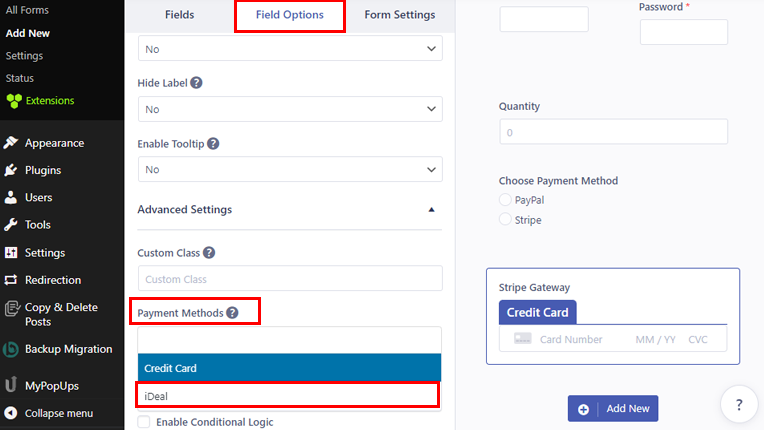The image size is (764, 430).
Task: Click the question mark help button
Action: pos(739,405)
